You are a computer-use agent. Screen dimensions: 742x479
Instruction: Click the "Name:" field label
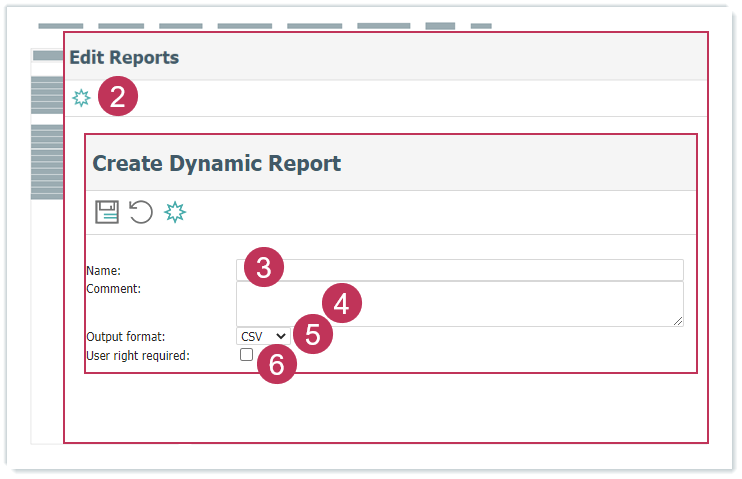[x=103, y=270]
